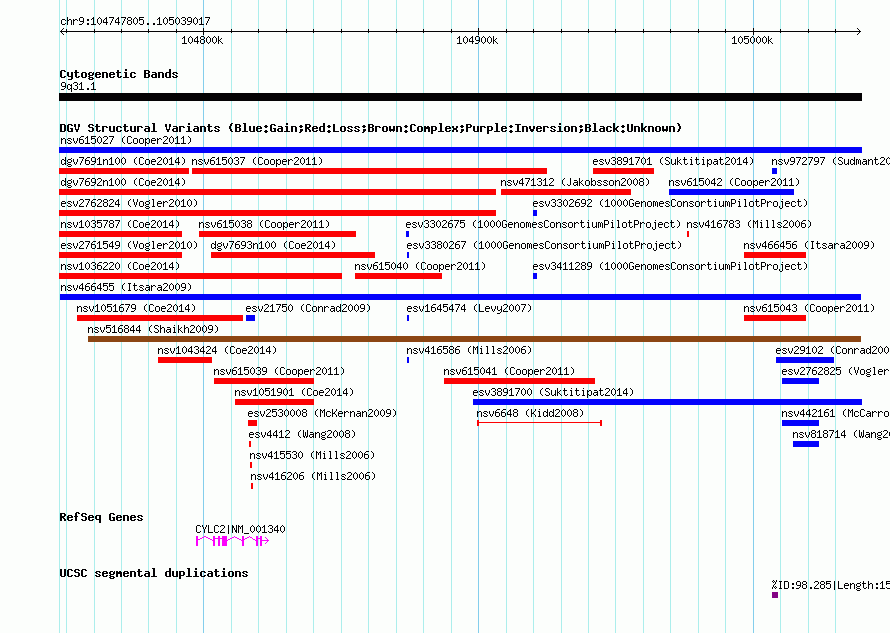Select esv2530008 (McKernan2009) label

coord(322,413)
